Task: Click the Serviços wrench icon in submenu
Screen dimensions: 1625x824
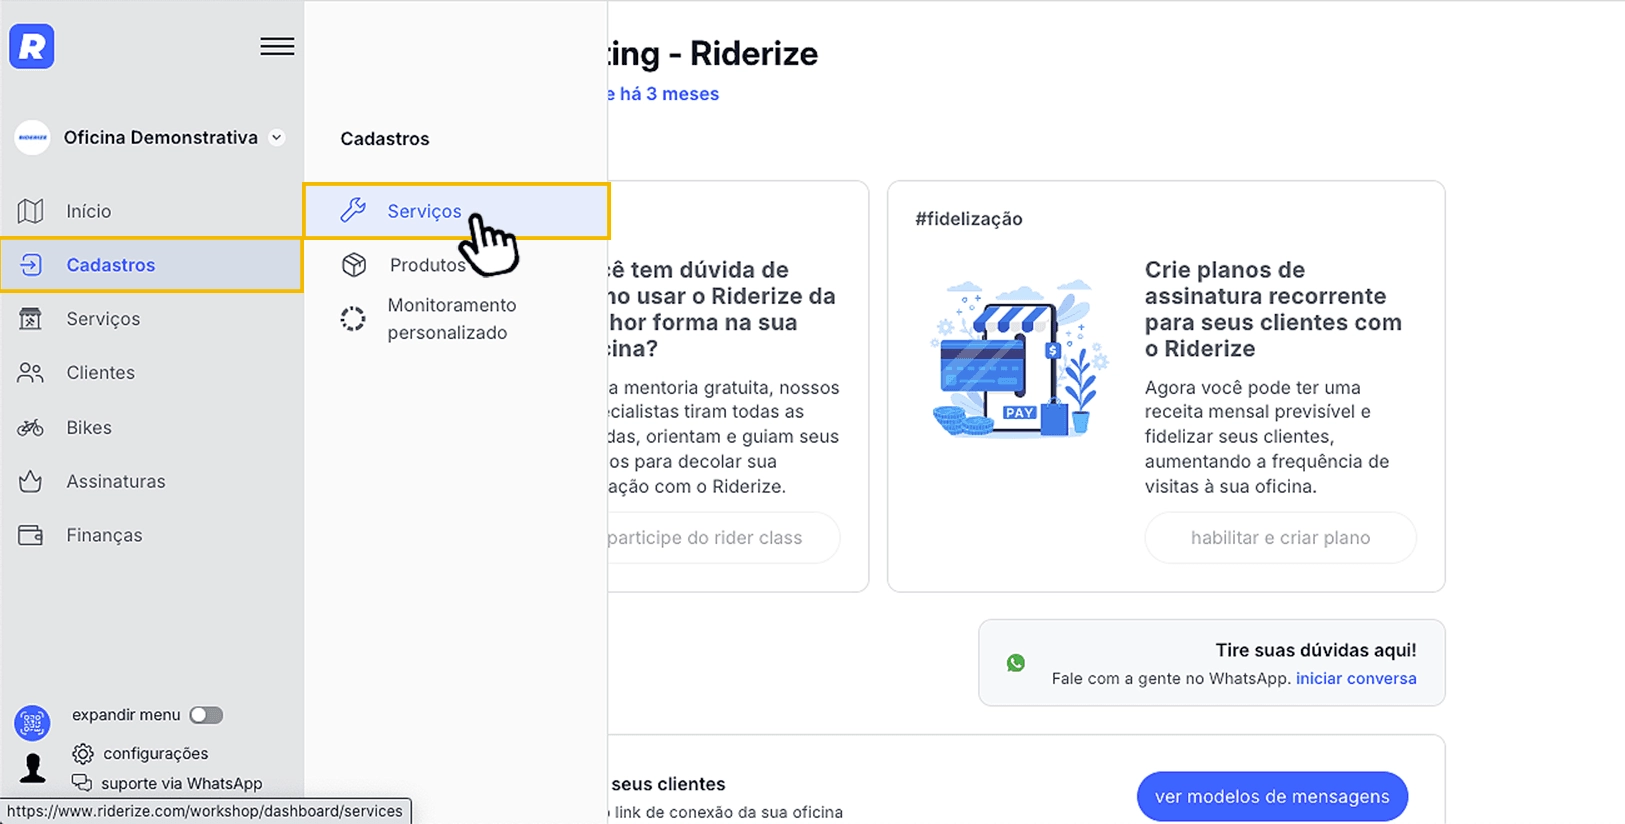Action: pos(353,210)
